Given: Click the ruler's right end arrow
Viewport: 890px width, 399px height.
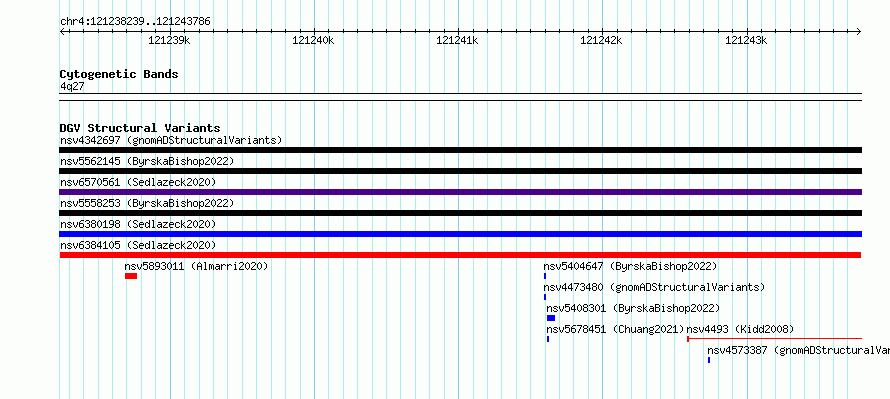Looking at the screenshot, I should point(859,31).
